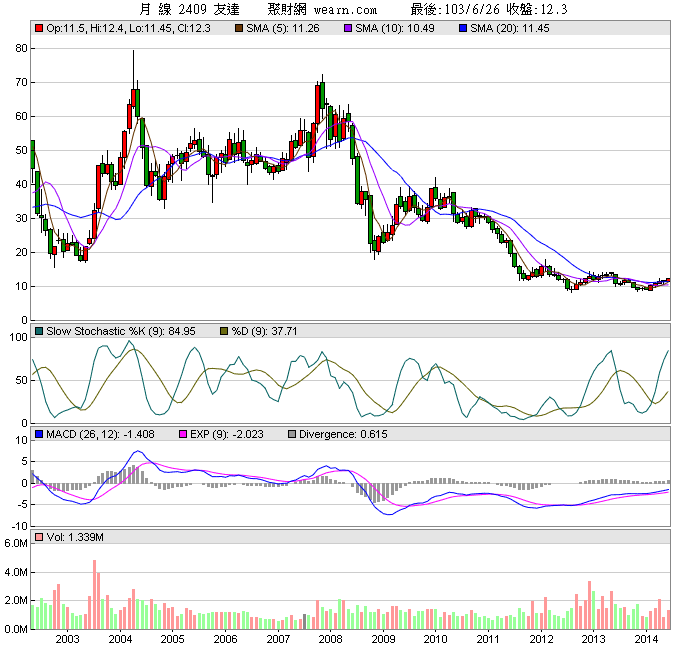
Task: Click the pink Vol legend swatch
Action: coord(39,537)
